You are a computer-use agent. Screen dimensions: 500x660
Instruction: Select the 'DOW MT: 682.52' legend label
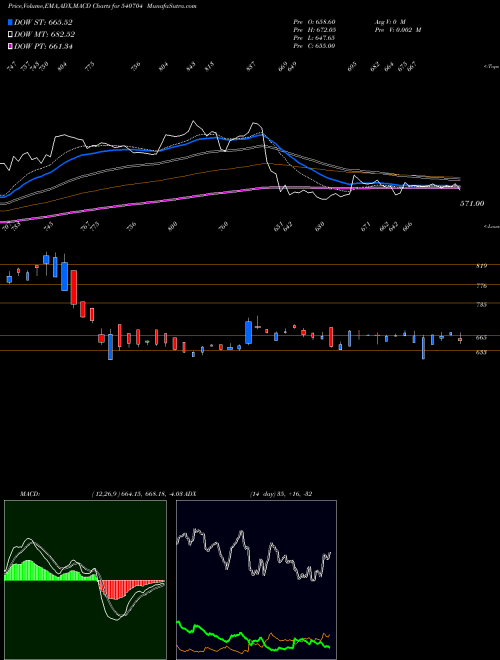click(45, 35)
